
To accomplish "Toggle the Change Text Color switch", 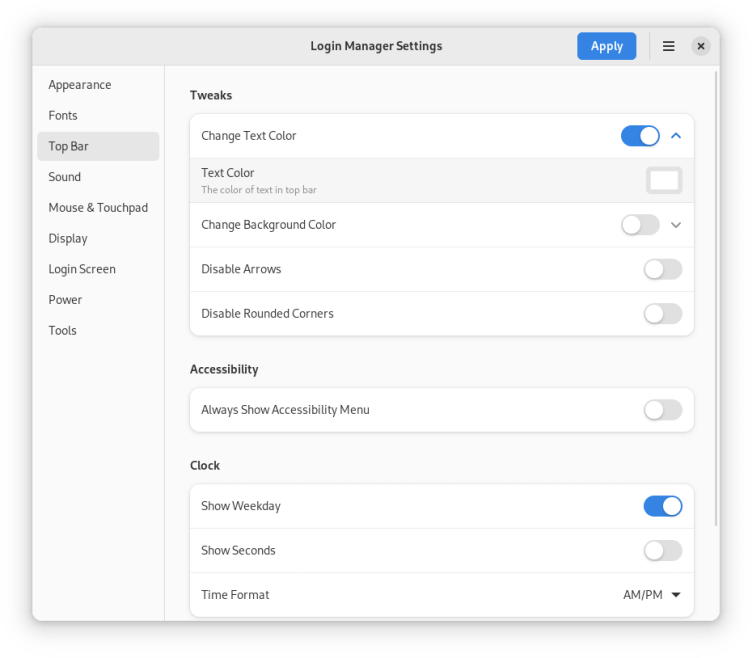I will 640,136.
